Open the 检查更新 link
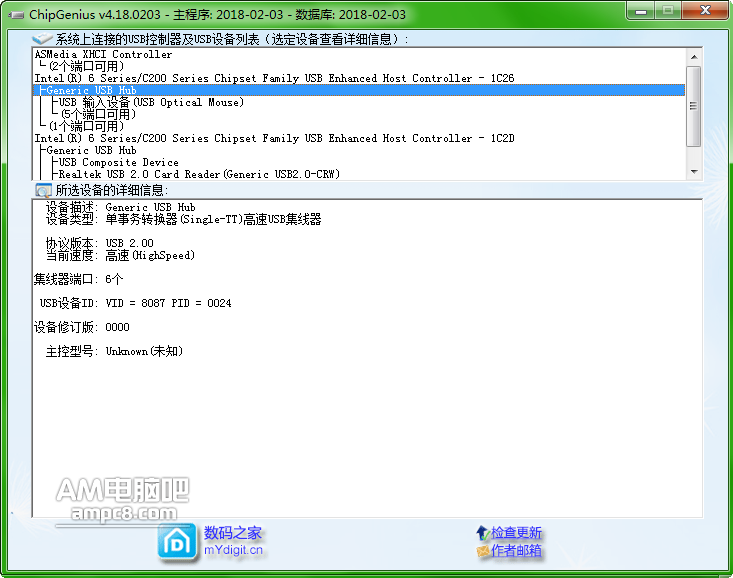Image resolution: width=733 pixels, height=578 pixels. (516, 533)
